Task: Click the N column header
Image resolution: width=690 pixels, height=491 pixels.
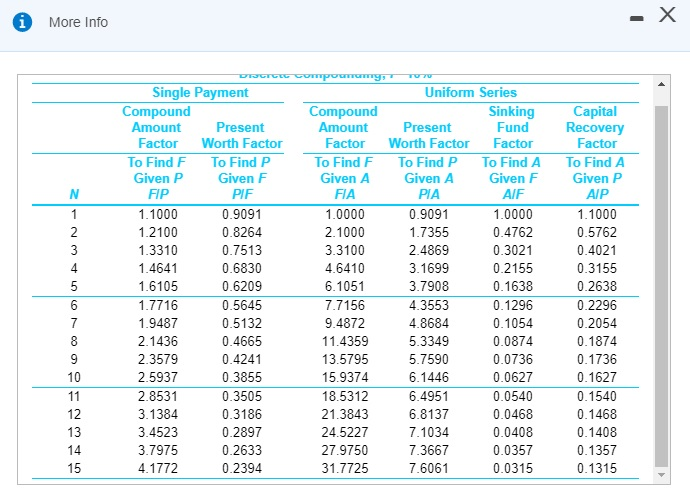Action: (x=74, y=194)
